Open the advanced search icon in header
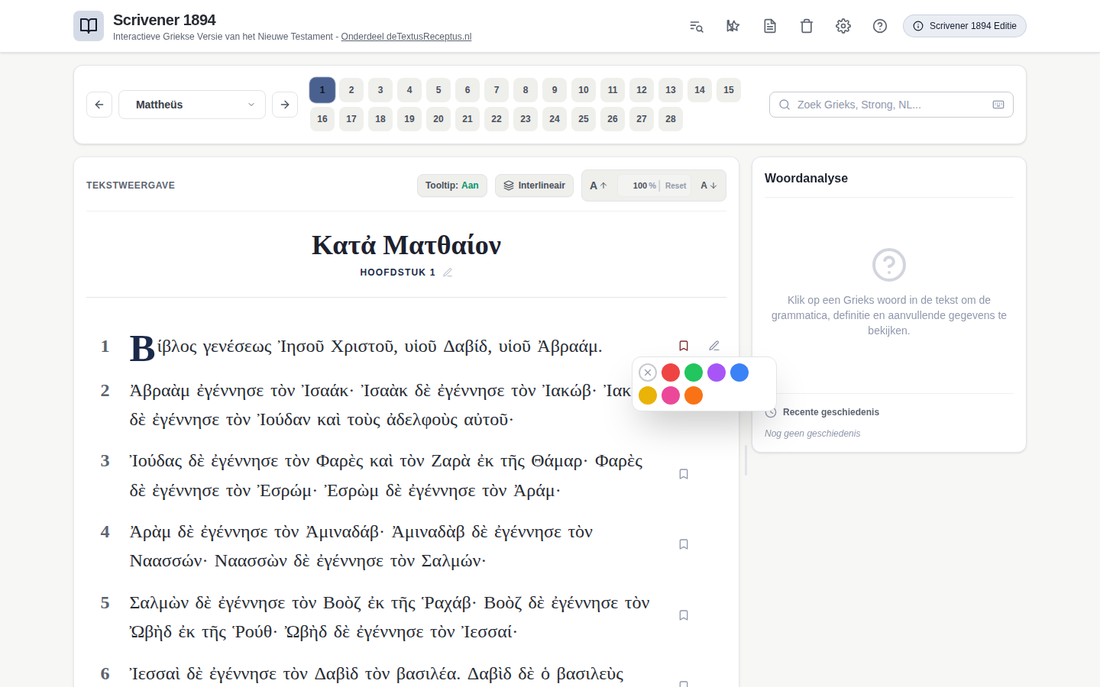Image resolution: width=1100 pixels, height=687 pixels. point(696,26)
